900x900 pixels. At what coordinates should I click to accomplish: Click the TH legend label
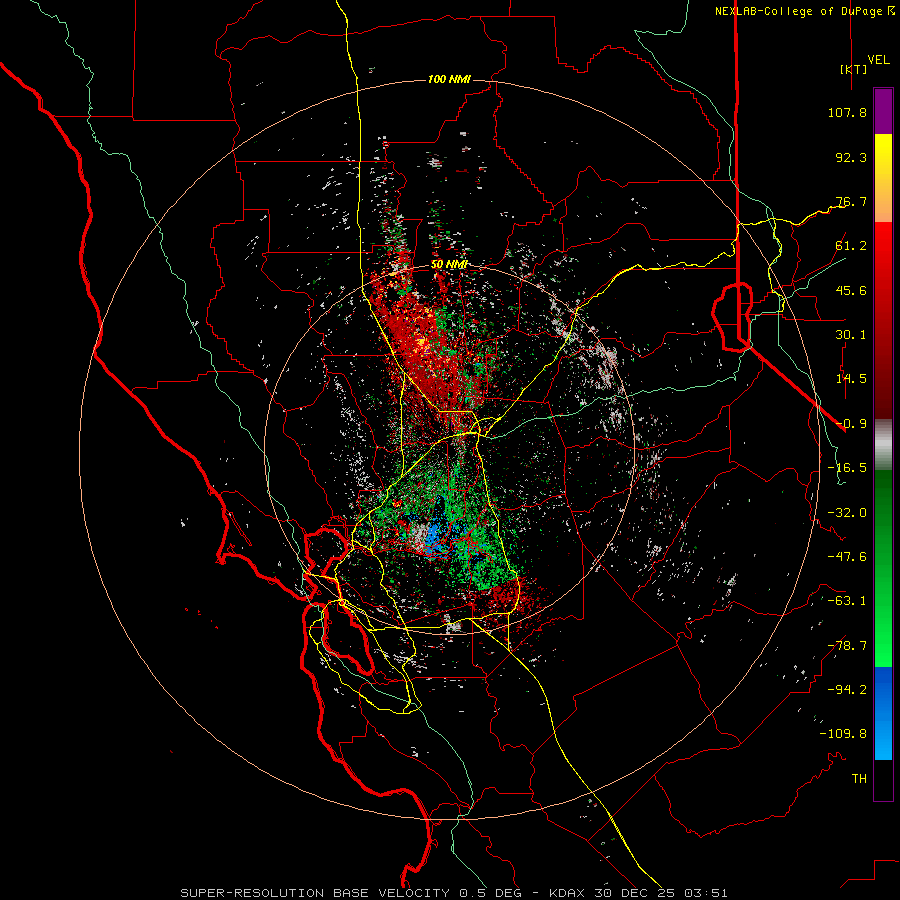point(859,779)
